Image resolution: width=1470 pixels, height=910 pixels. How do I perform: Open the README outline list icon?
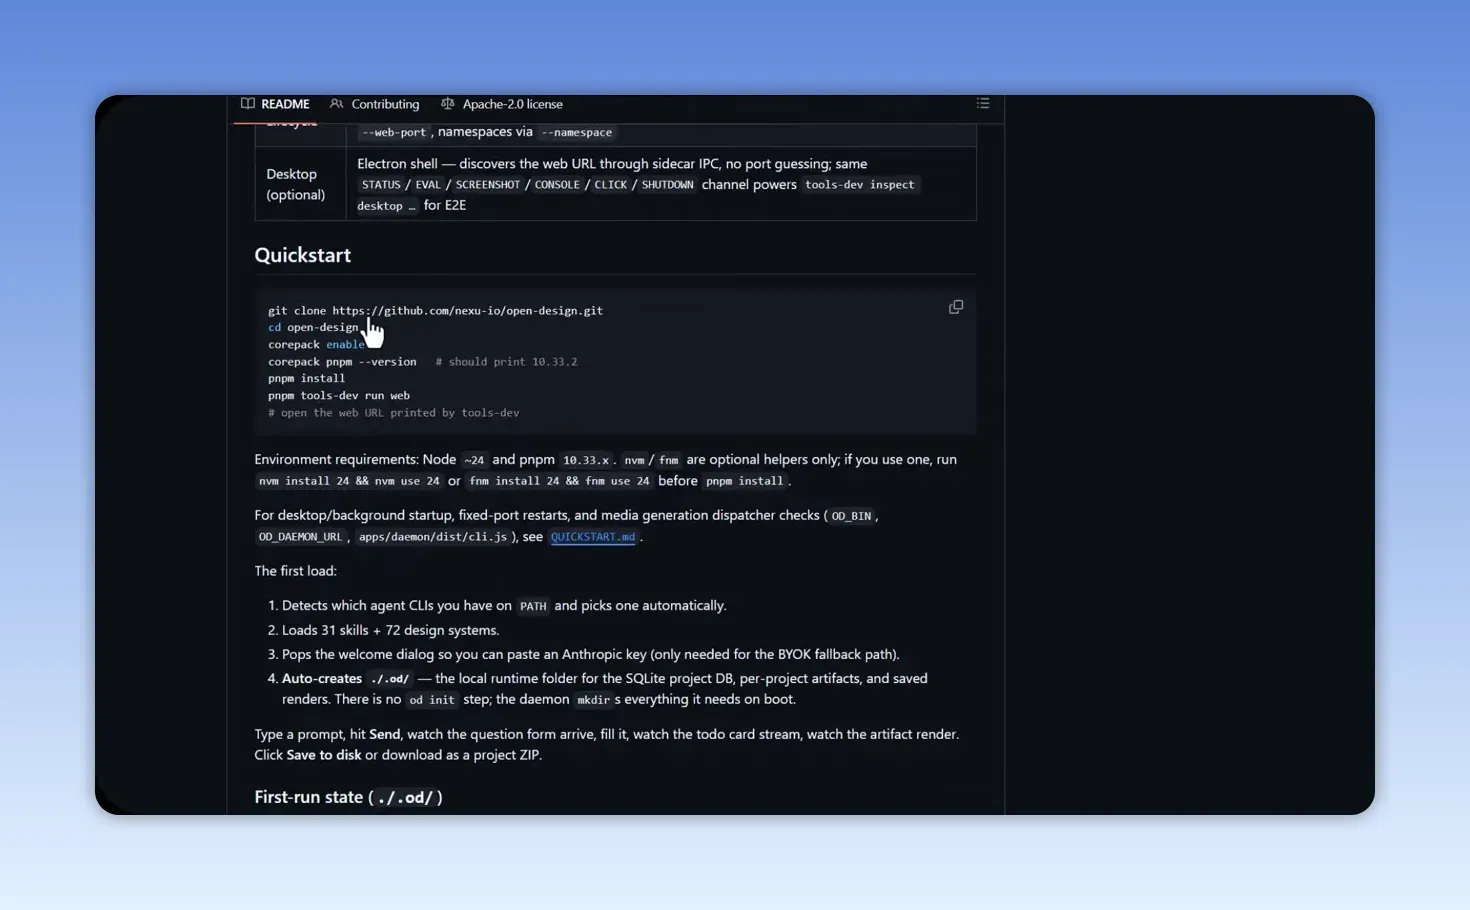[x=983, y=103]
